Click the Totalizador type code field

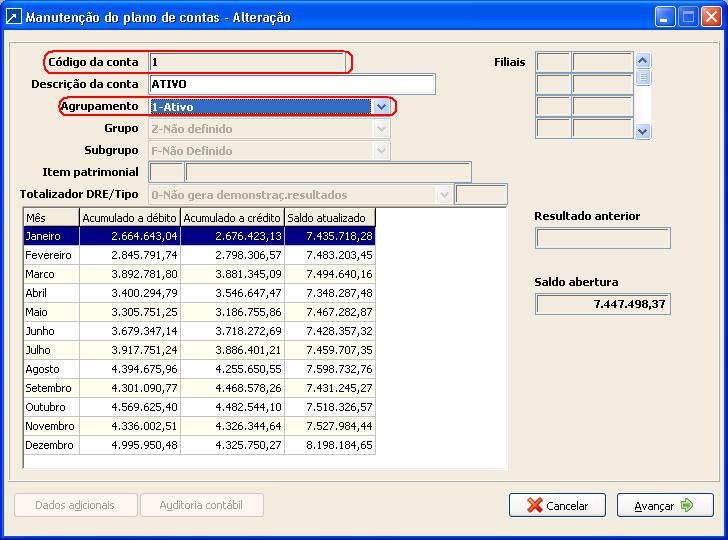click(x=481, y=195)
